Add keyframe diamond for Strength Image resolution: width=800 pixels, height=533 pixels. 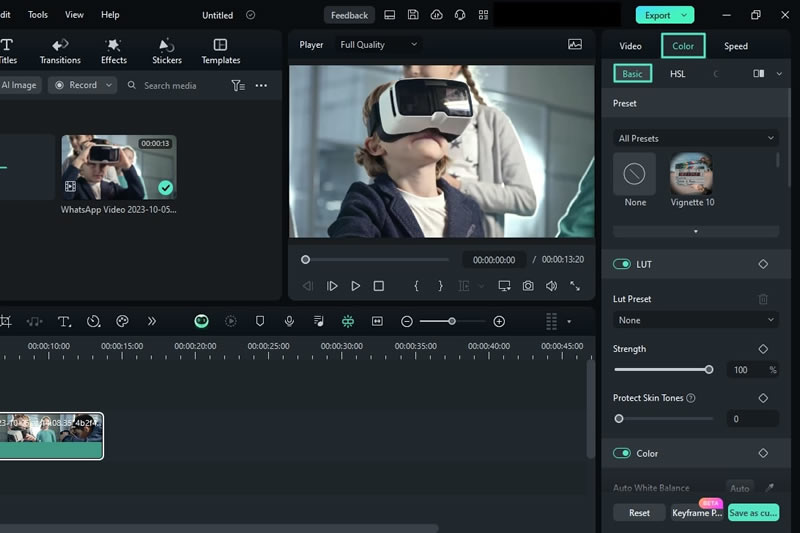[763, 349]
